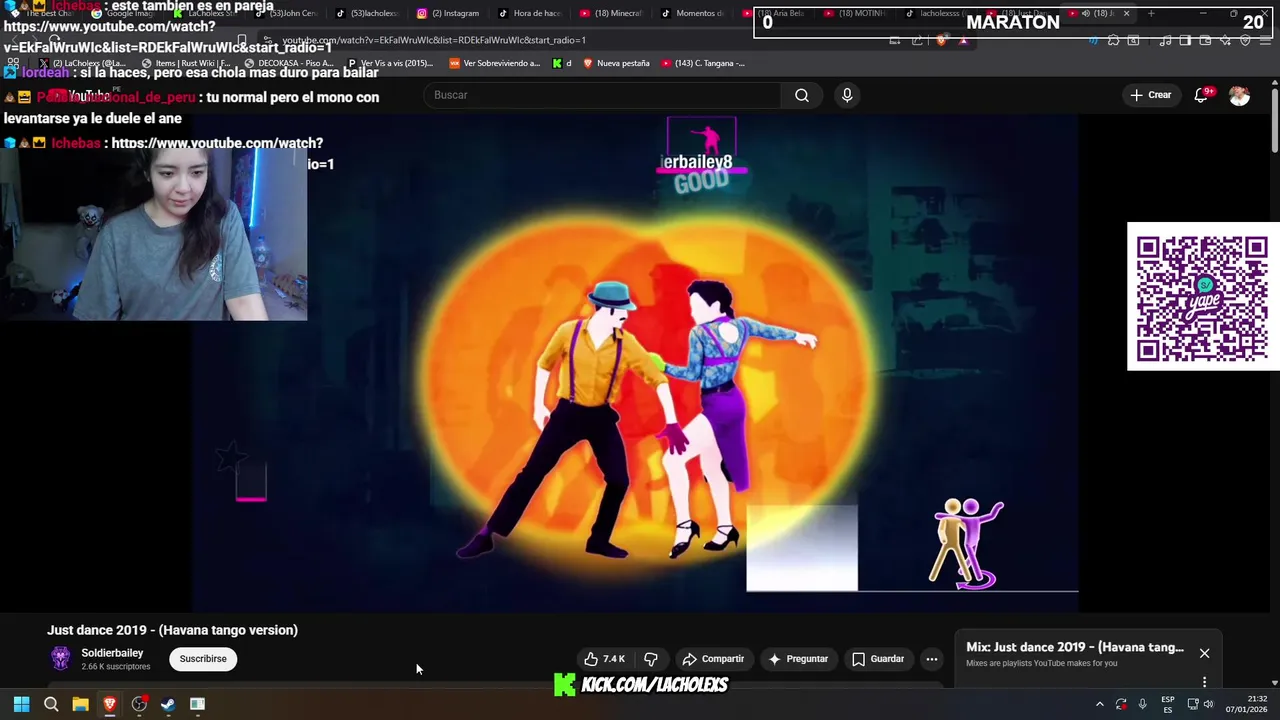Viewport: 1280px width, 720px height.
Task: Open File Explorer from taskbar
Action: point(80,704)
